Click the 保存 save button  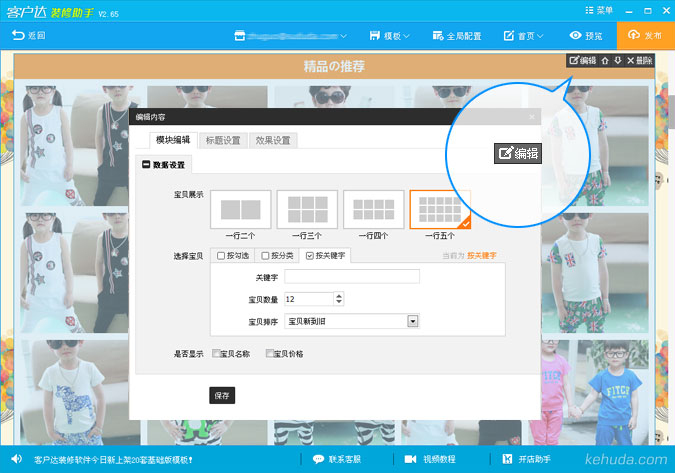pos(222,396)
